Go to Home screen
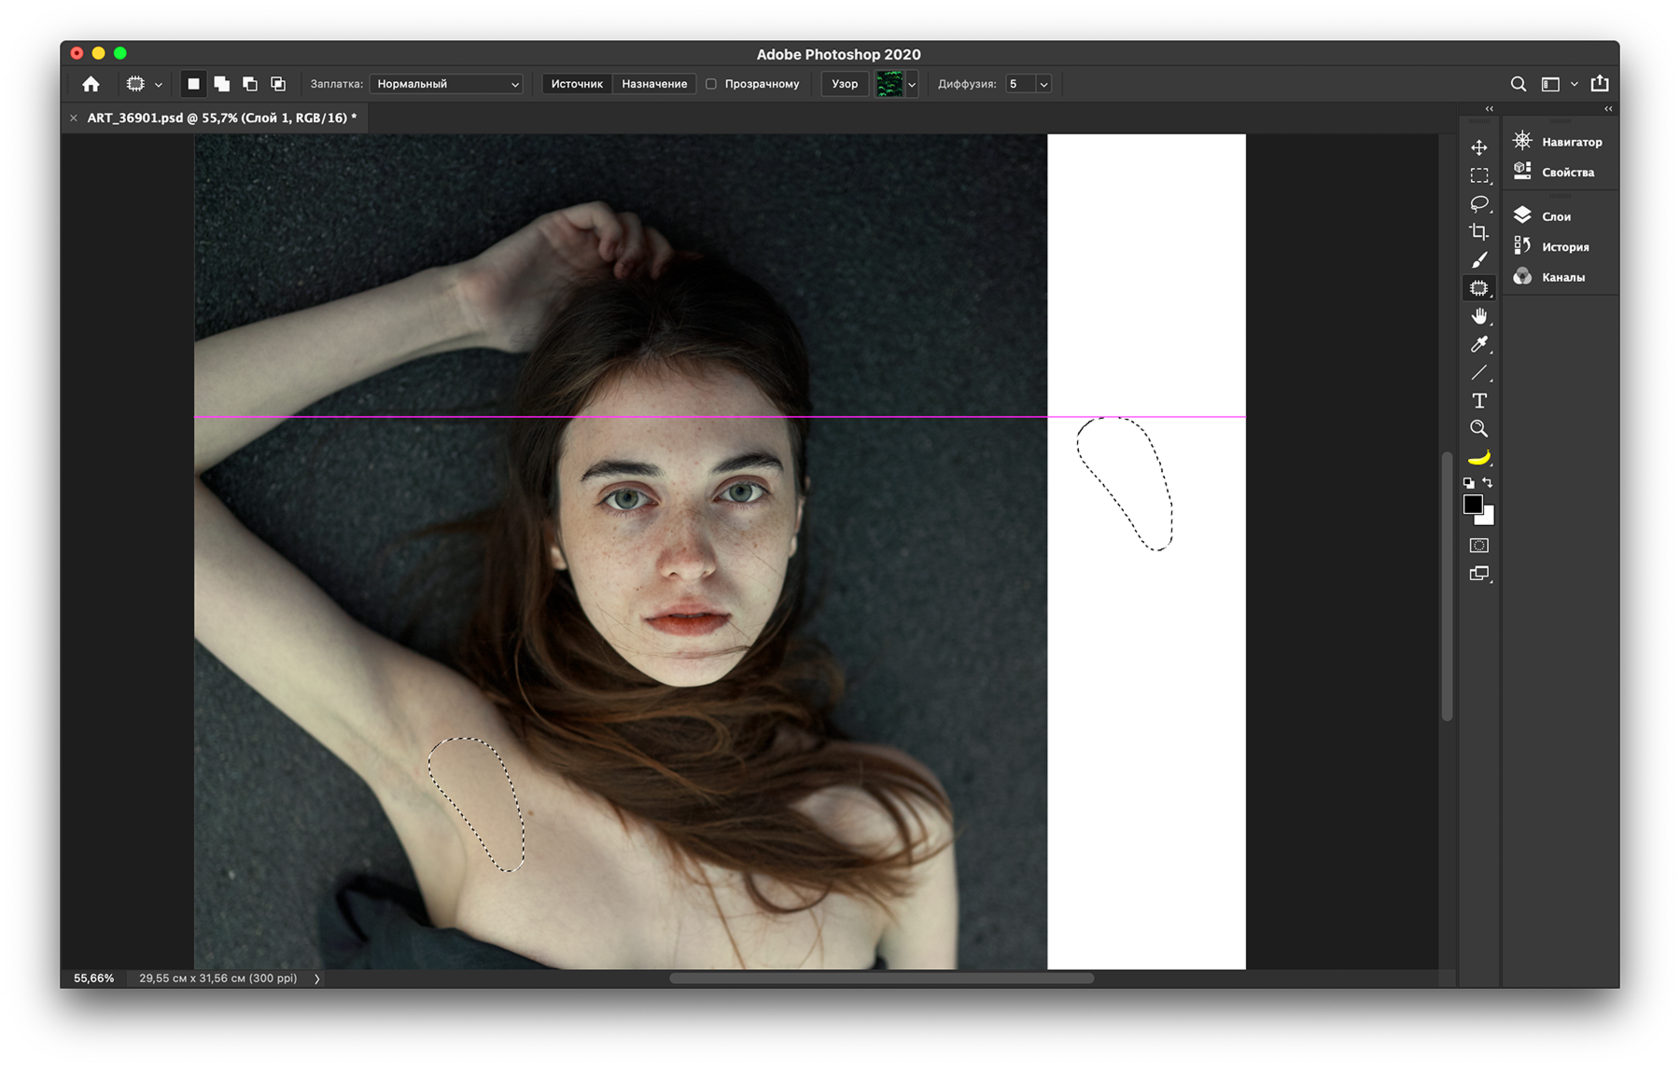Image resolution: width=1680 pixels, height=1068 pixels. [91, 84]
